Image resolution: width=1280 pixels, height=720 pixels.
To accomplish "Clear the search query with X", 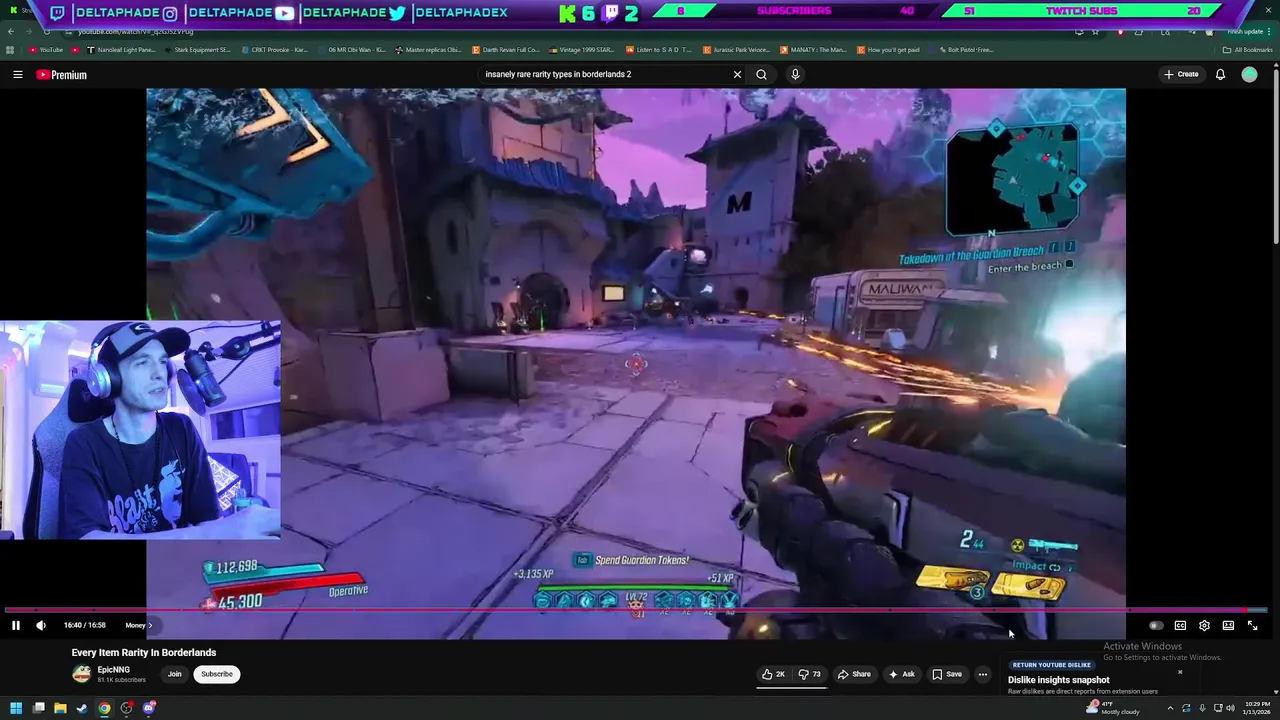I will pyautogui.click(x=737, y=74).
